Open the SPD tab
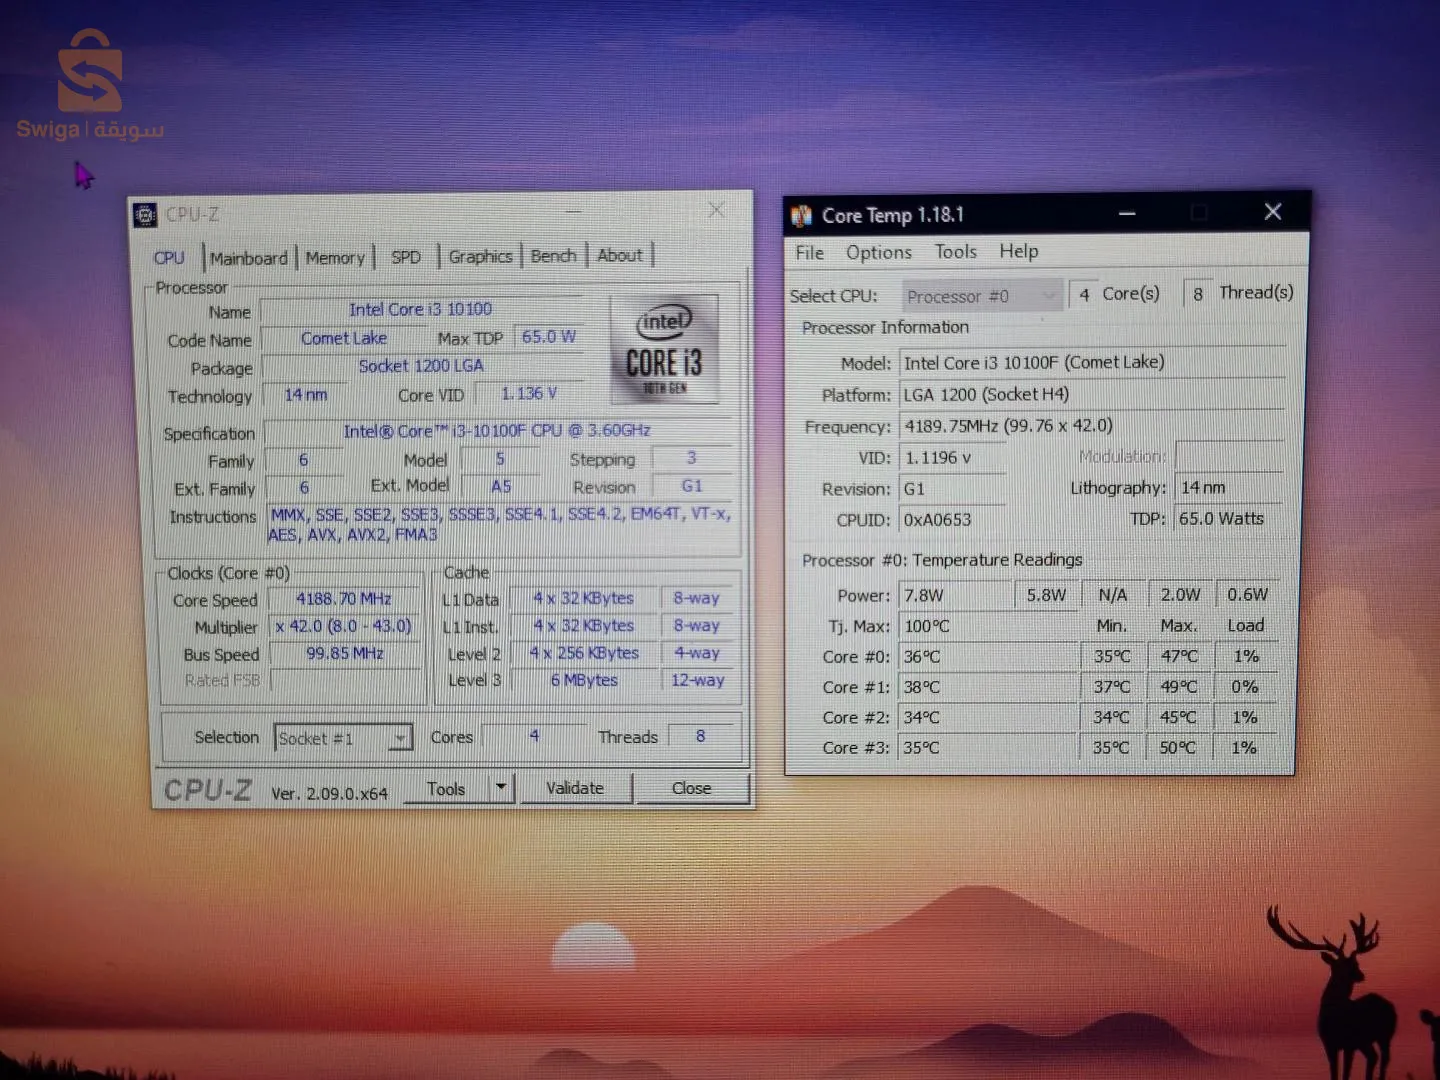1440x1080 pixels. tap(406, 257)
